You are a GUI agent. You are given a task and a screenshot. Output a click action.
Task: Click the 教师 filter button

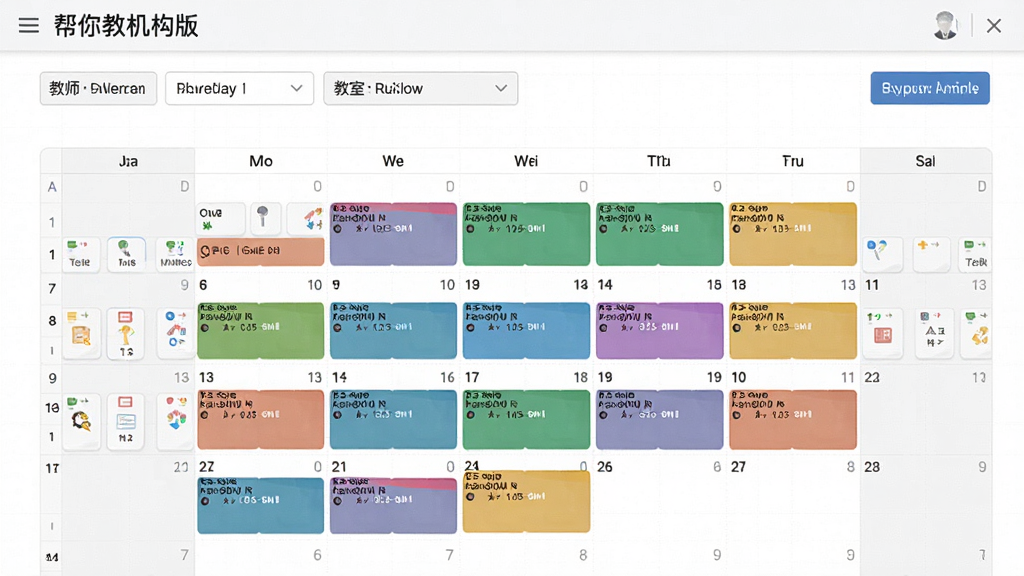[x=98, y=88]
